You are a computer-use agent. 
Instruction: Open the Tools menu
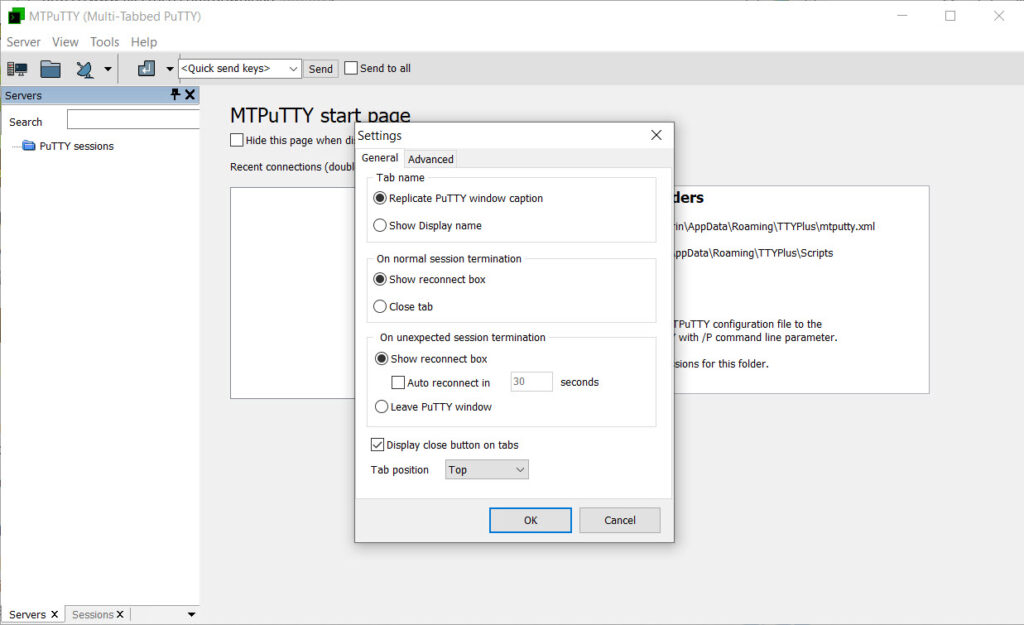[104, 42]
